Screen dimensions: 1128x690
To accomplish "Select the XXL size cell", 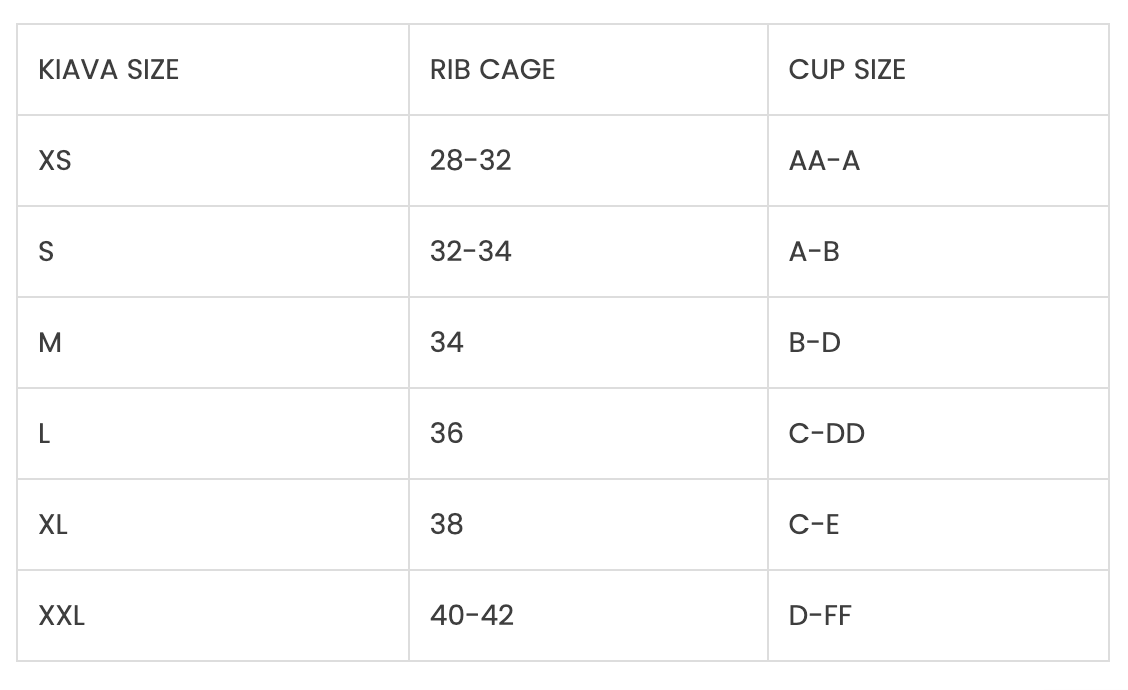I will (x=62, y=616).
